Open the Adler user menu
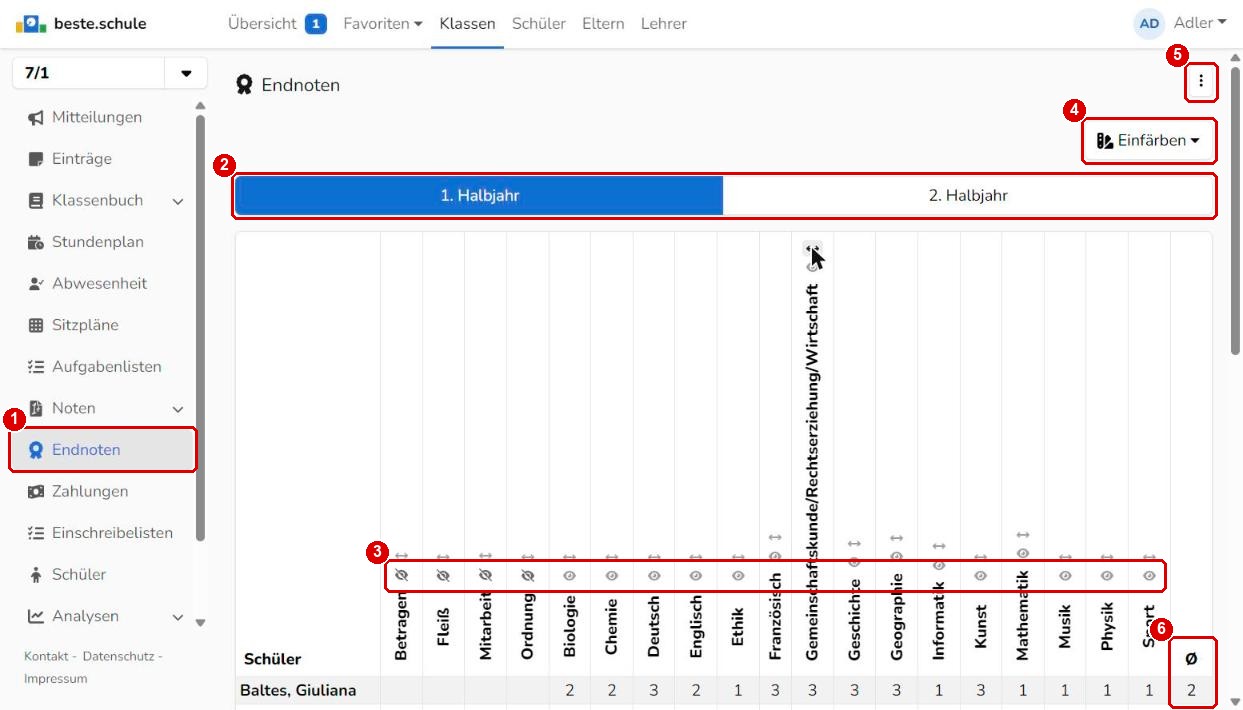Screen dimensions: 1243x710 (1200, 23)
